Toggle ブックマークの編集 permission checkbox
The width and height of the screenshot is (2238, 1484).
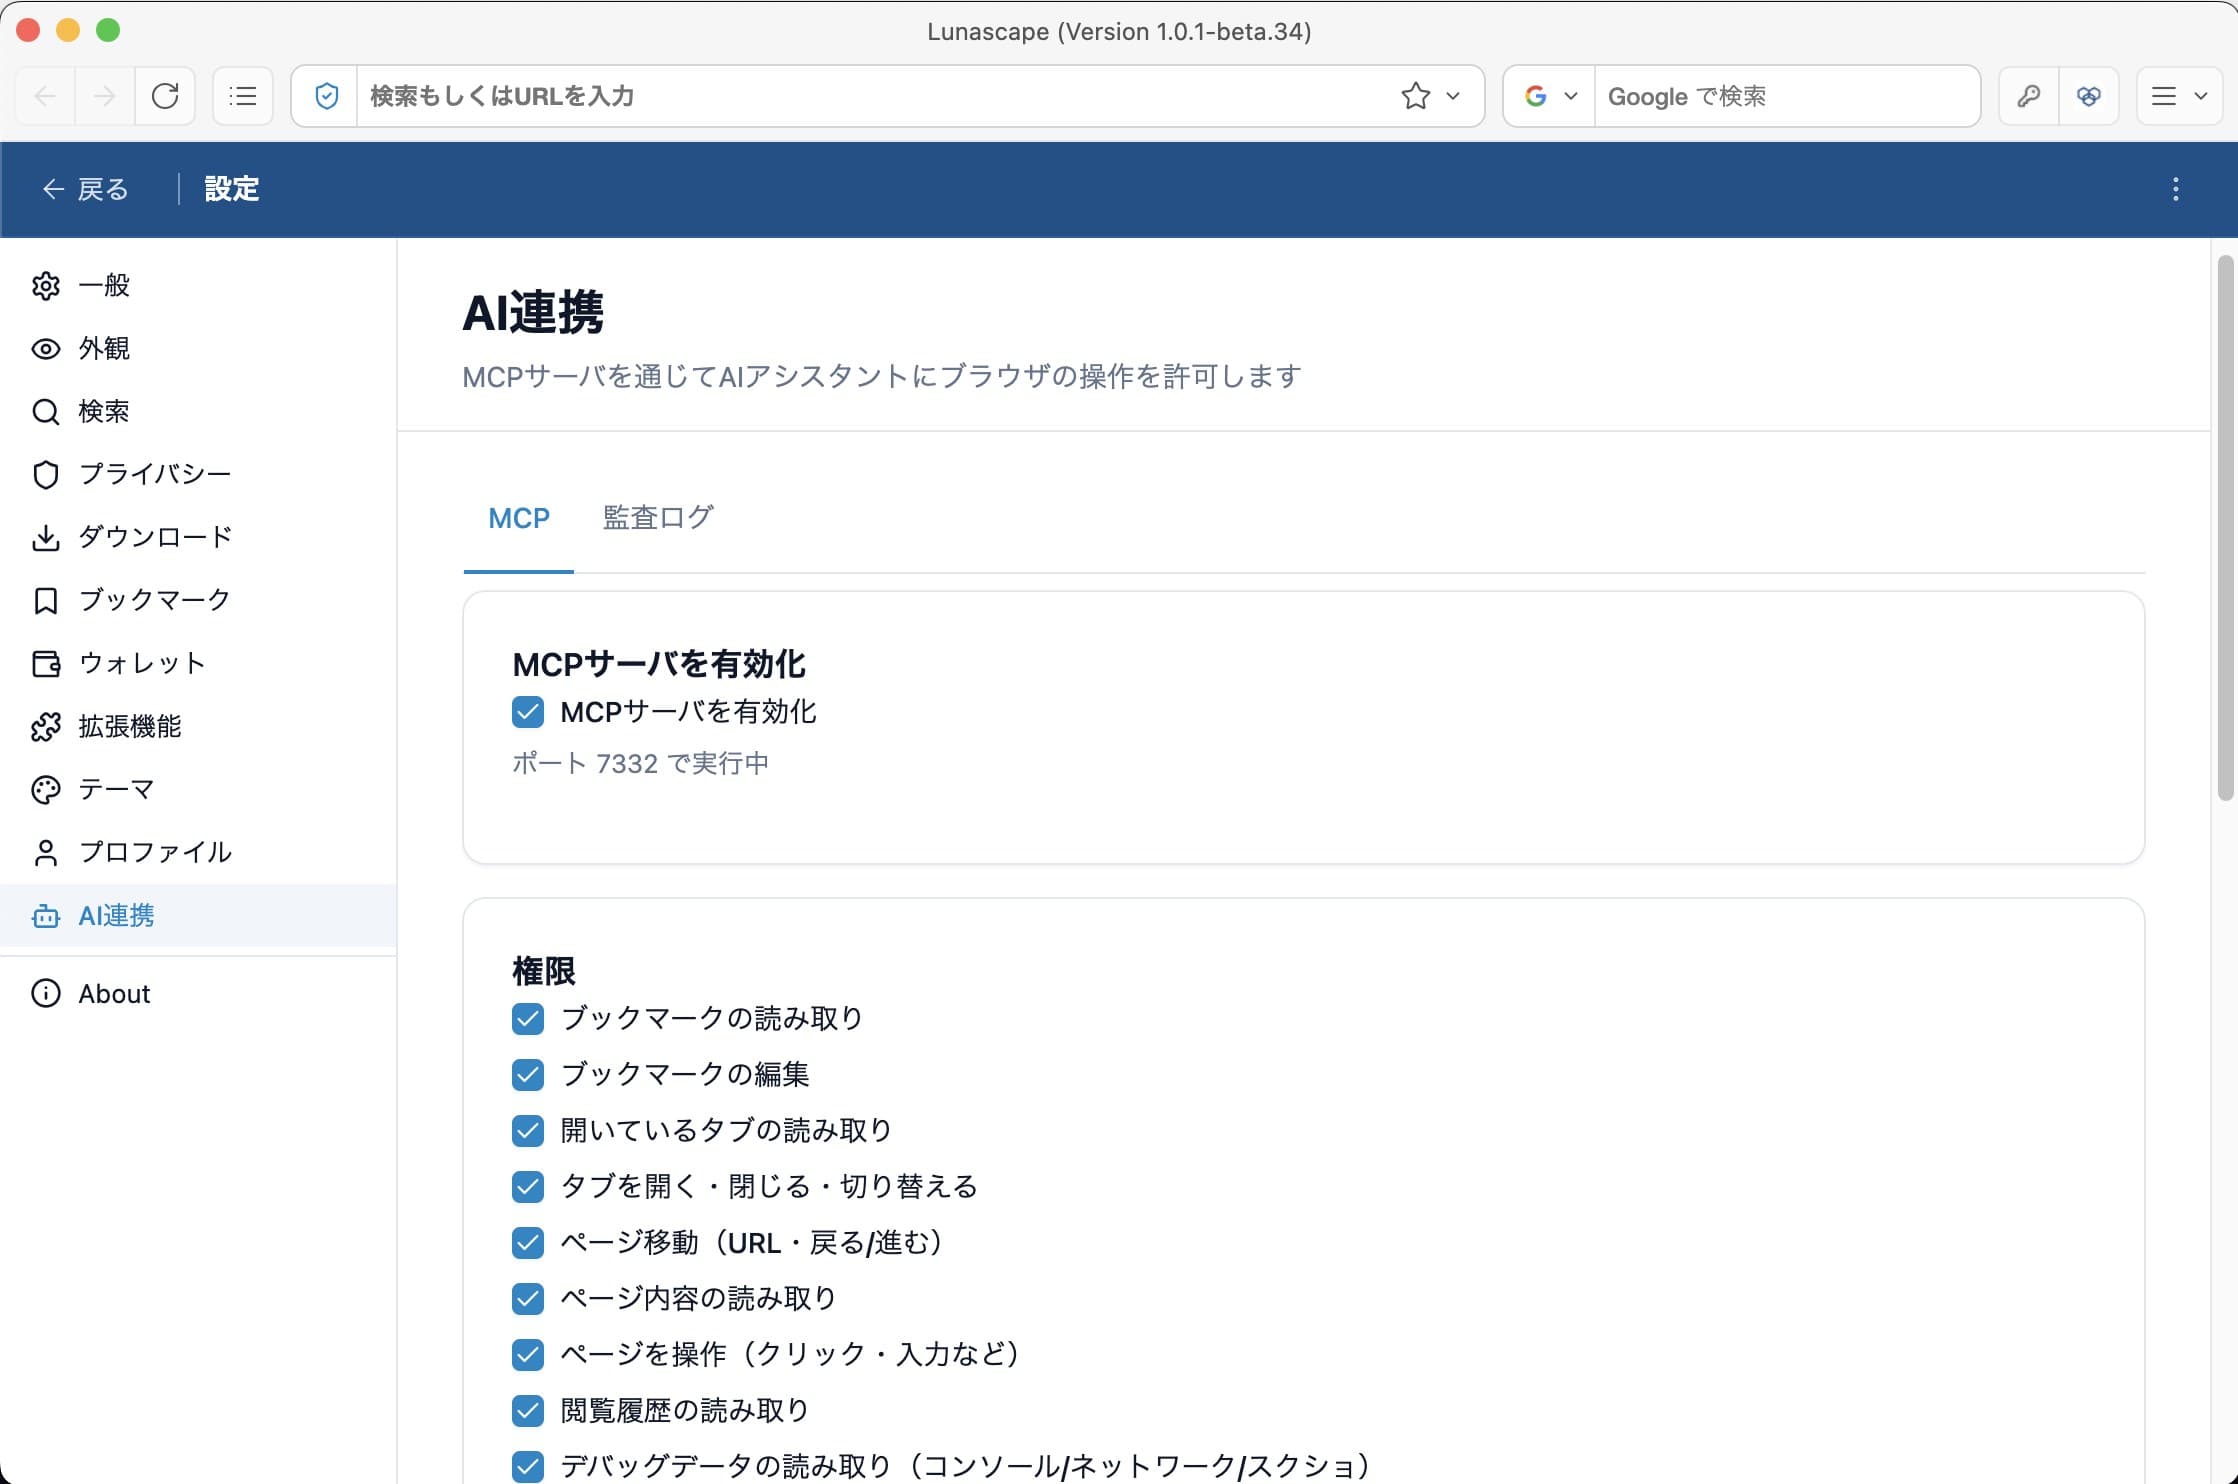pos(528,1074)
